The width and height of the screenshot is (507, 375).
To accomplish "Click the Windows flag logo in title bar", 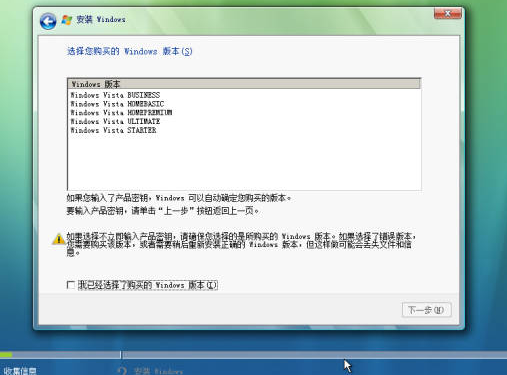I will pos(67,20).
